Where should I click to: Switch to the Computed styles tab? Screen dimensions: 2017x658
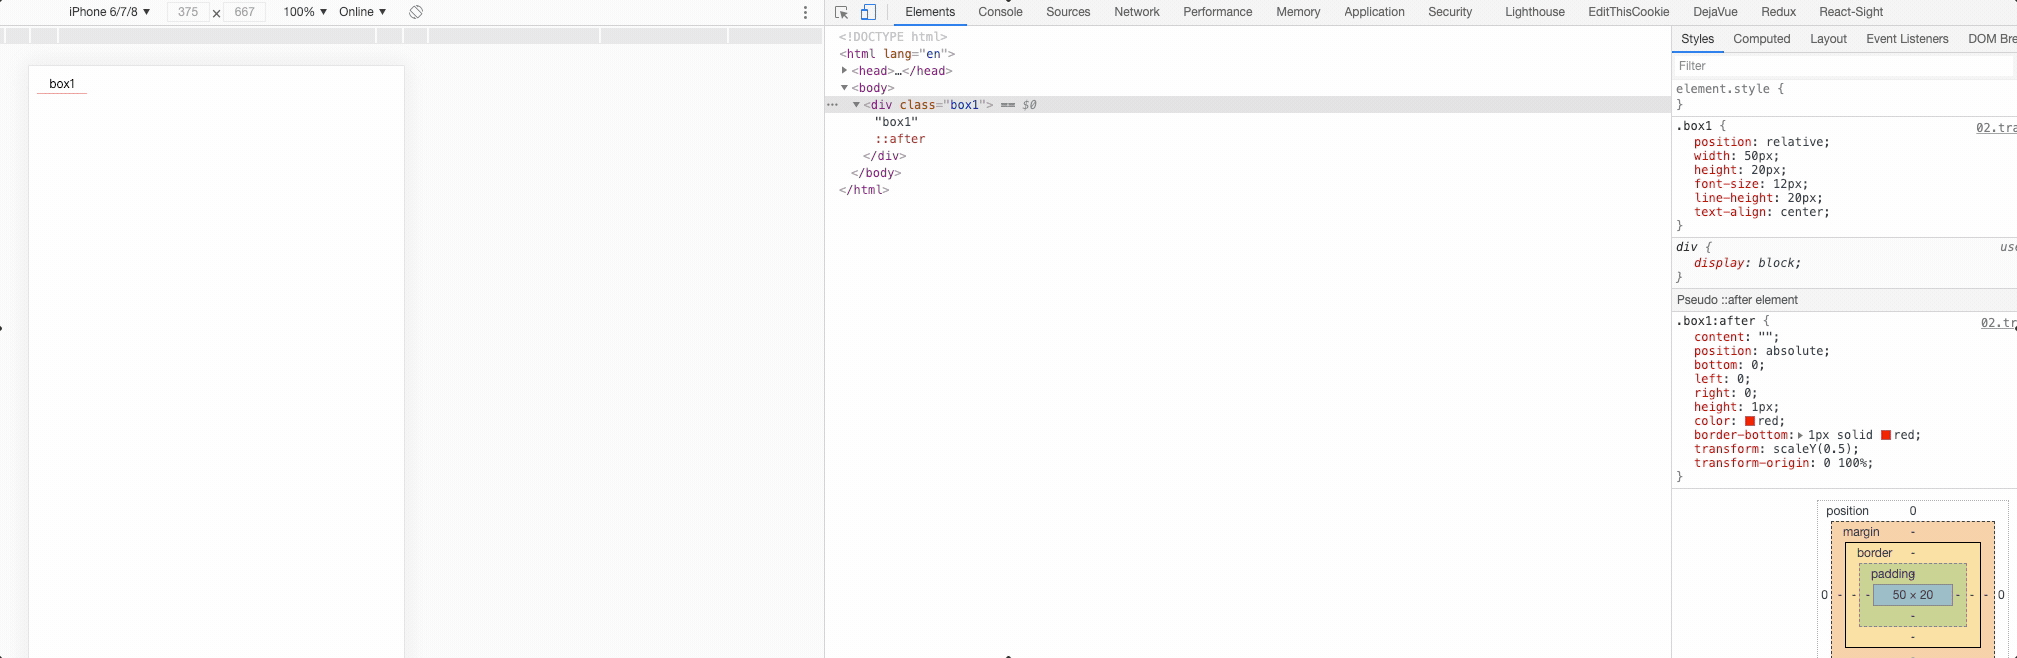pyautogui.click(x=1761, y=39)
